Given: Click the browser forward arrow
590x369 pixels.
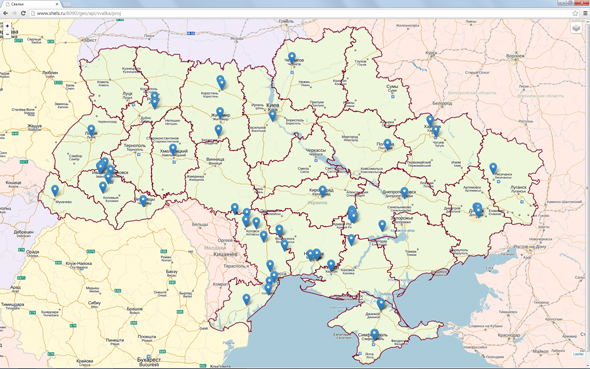Looking at the screenshot, I should [x=14, y=13].
